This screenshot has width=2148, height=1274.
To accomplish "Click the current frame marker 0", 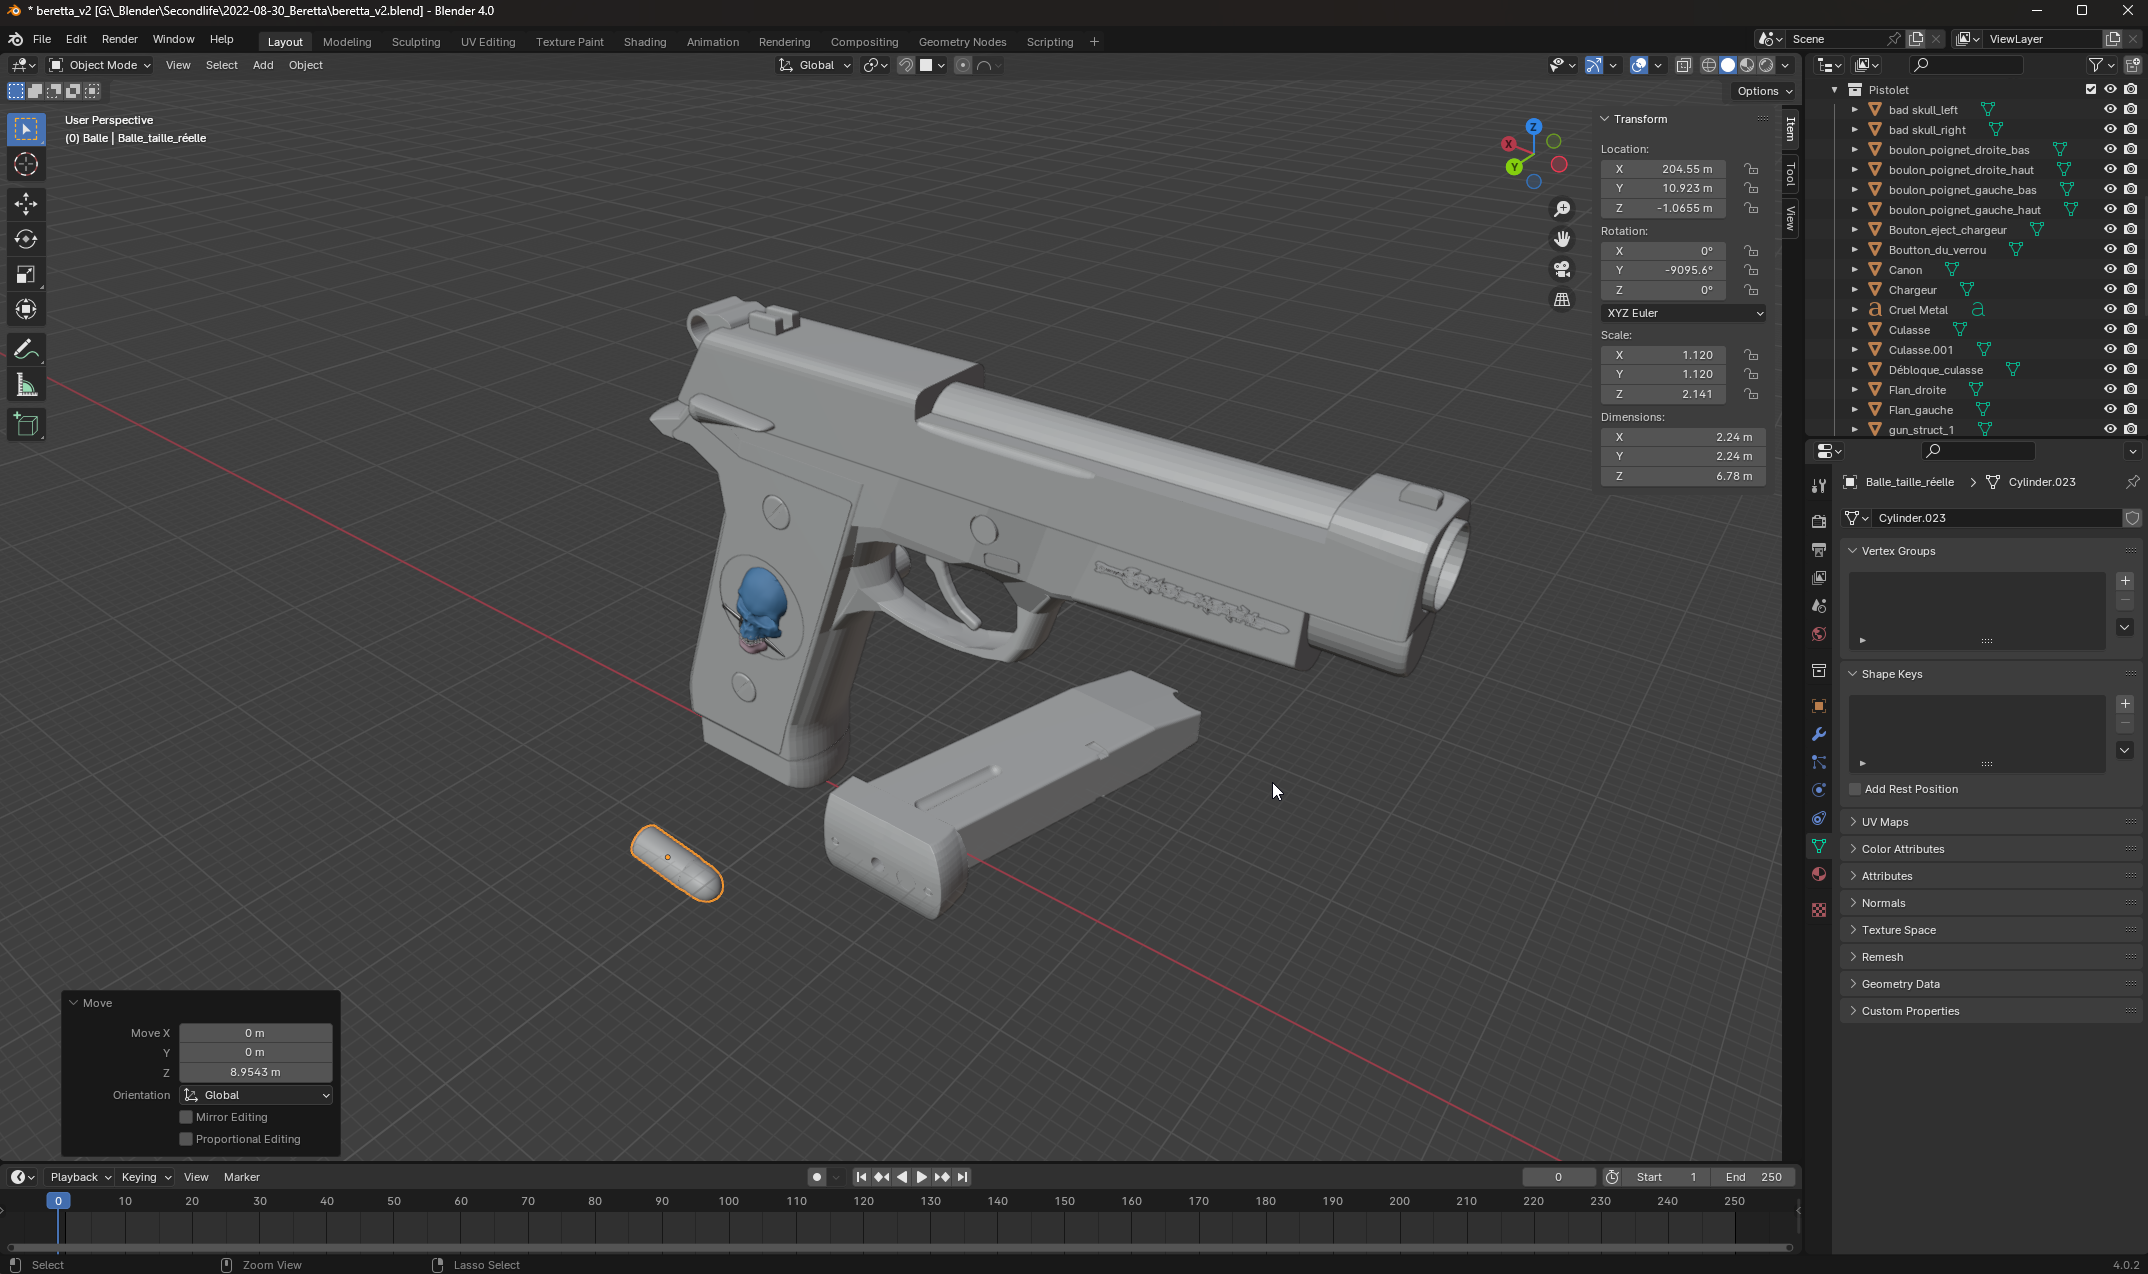I will point(58,1201).
